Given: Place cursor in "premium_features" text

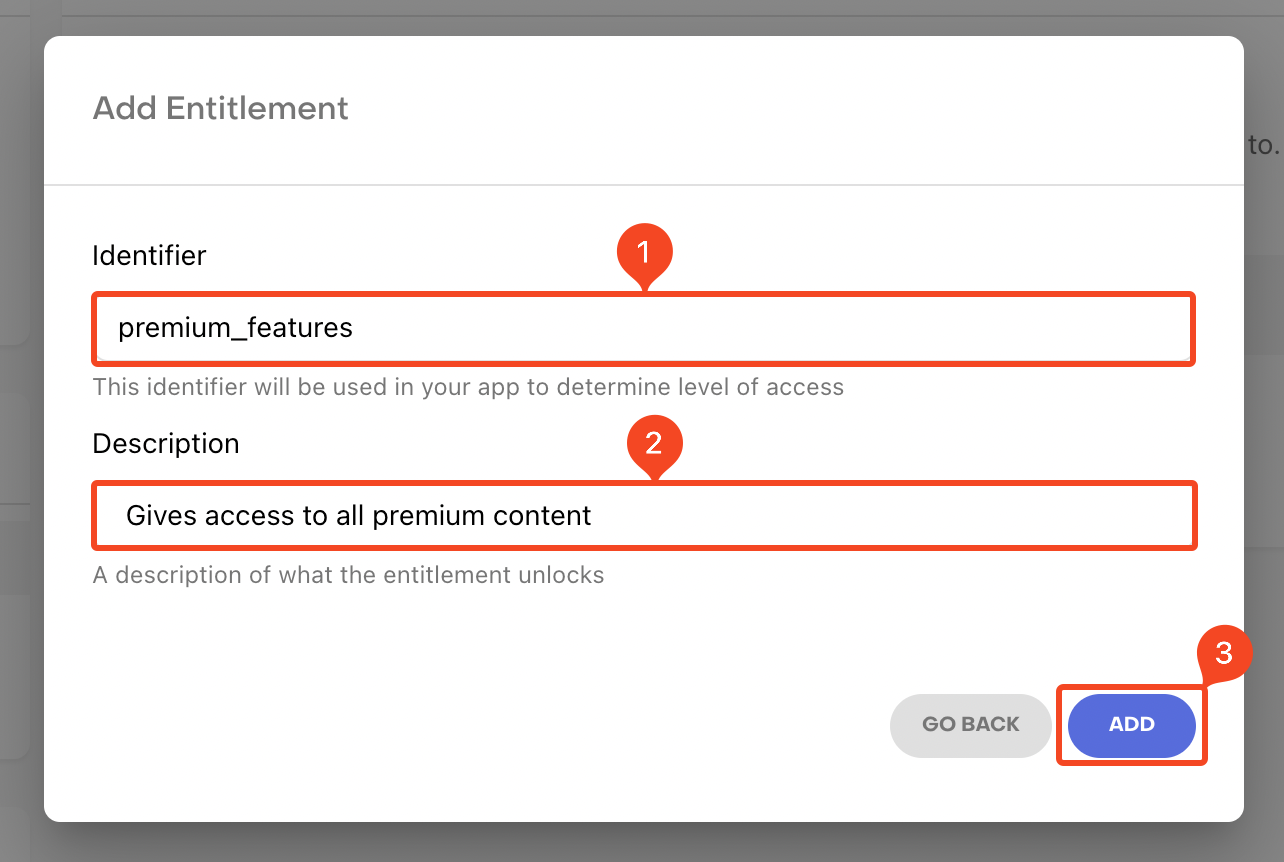Looking at the screenshot, I should [235, 328].
